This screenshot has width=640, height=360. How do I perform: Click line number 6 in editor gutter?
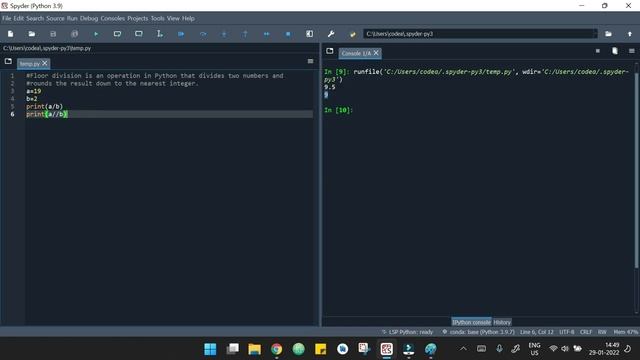[x=12, y=114]
